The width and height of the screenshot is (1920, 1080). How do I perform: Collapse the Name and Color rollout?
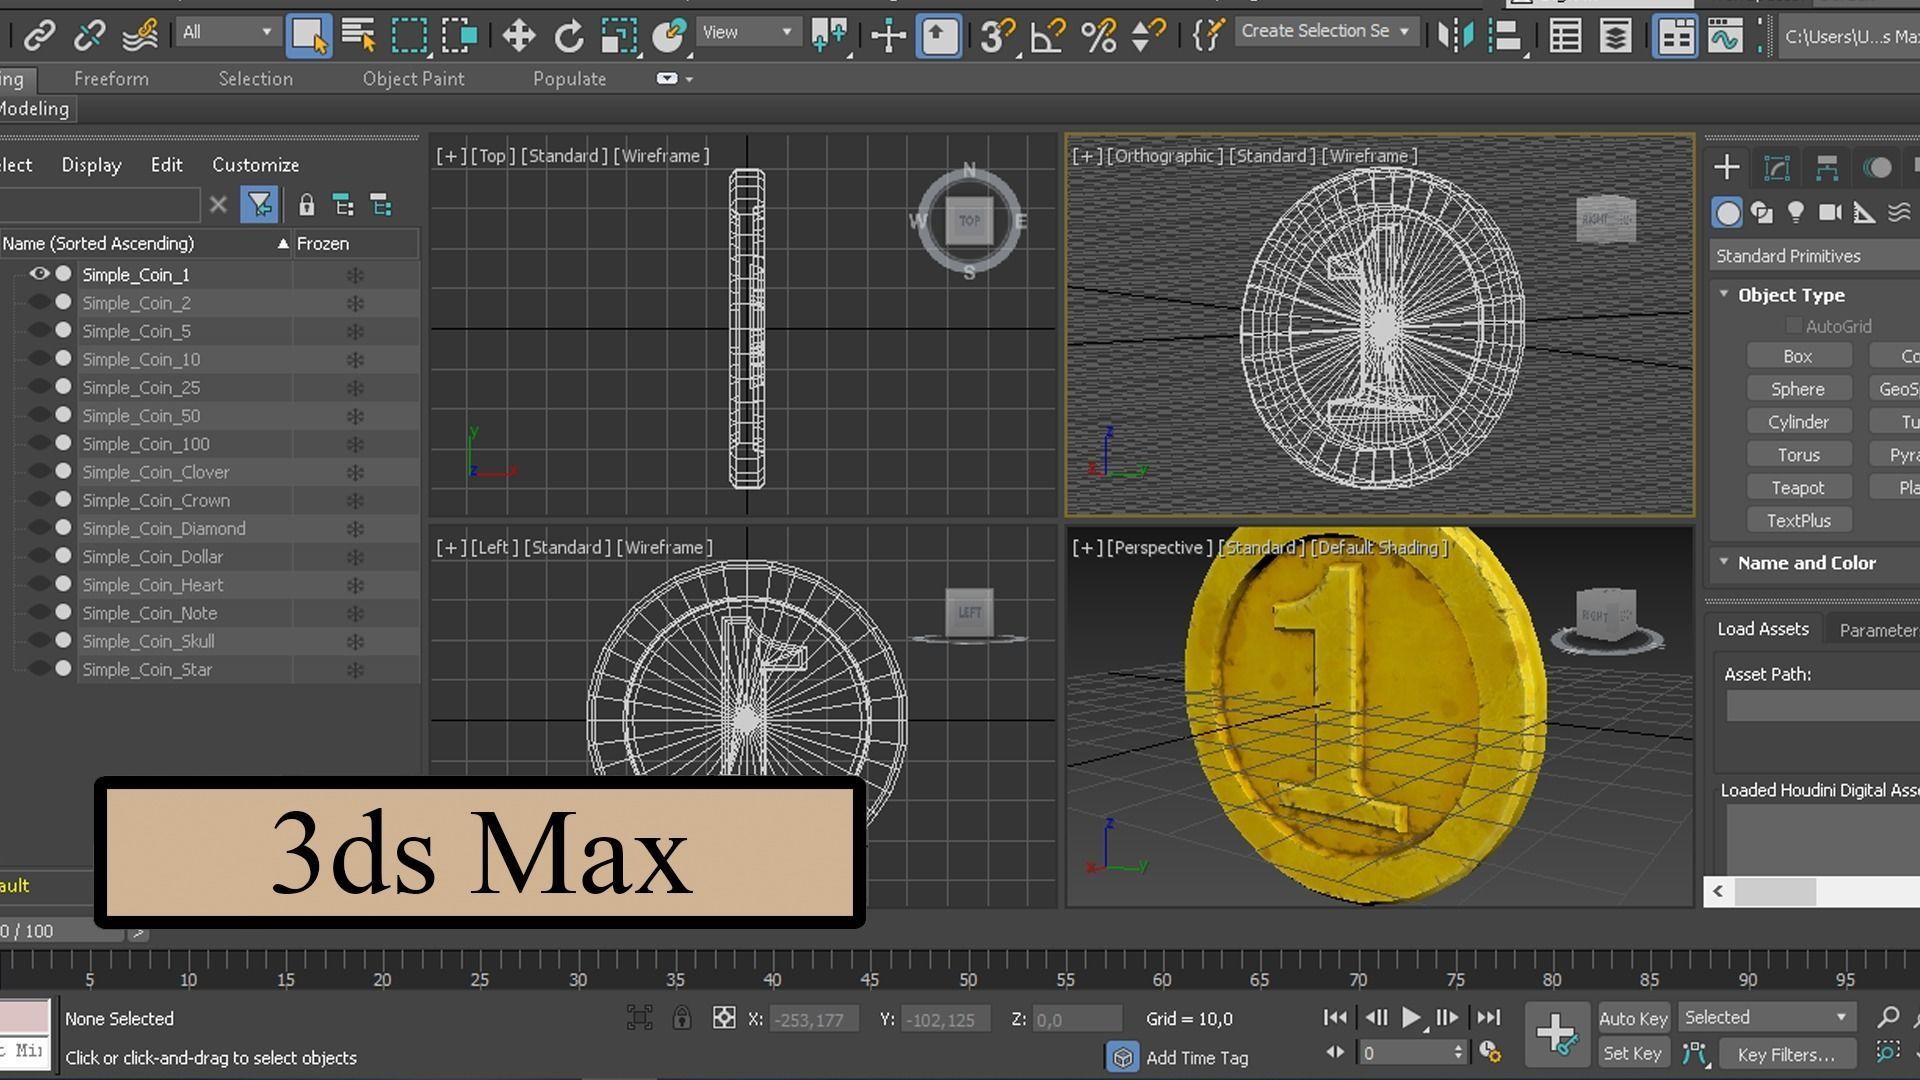[1724, 562]
